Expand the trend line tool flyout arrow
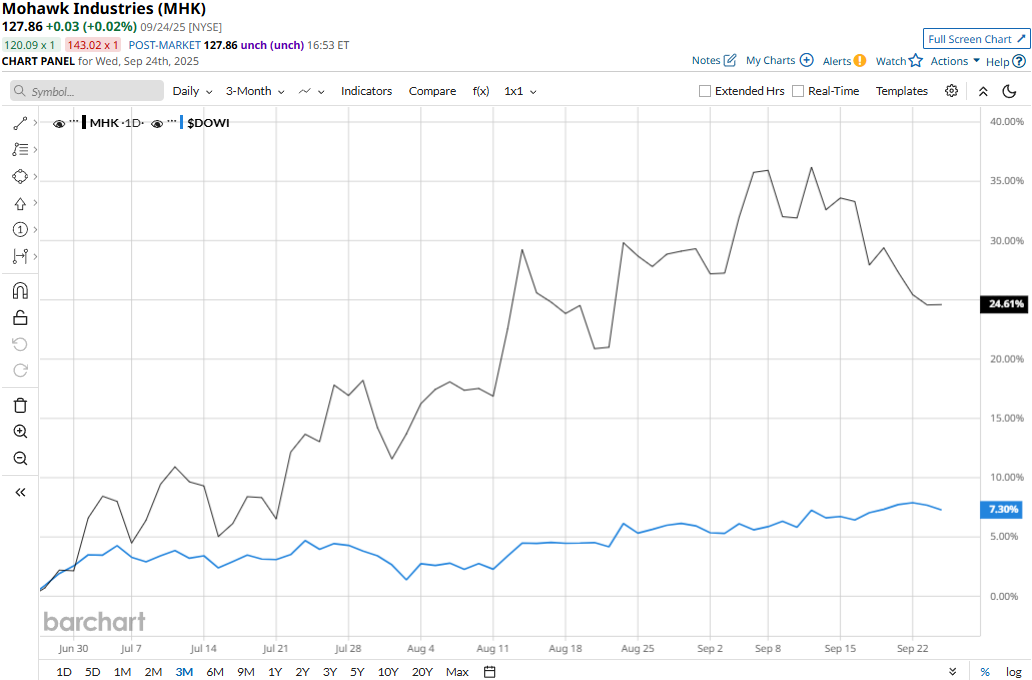Image resolution: width=1032 pixels, height=680 pixels. tap(35, 122)
